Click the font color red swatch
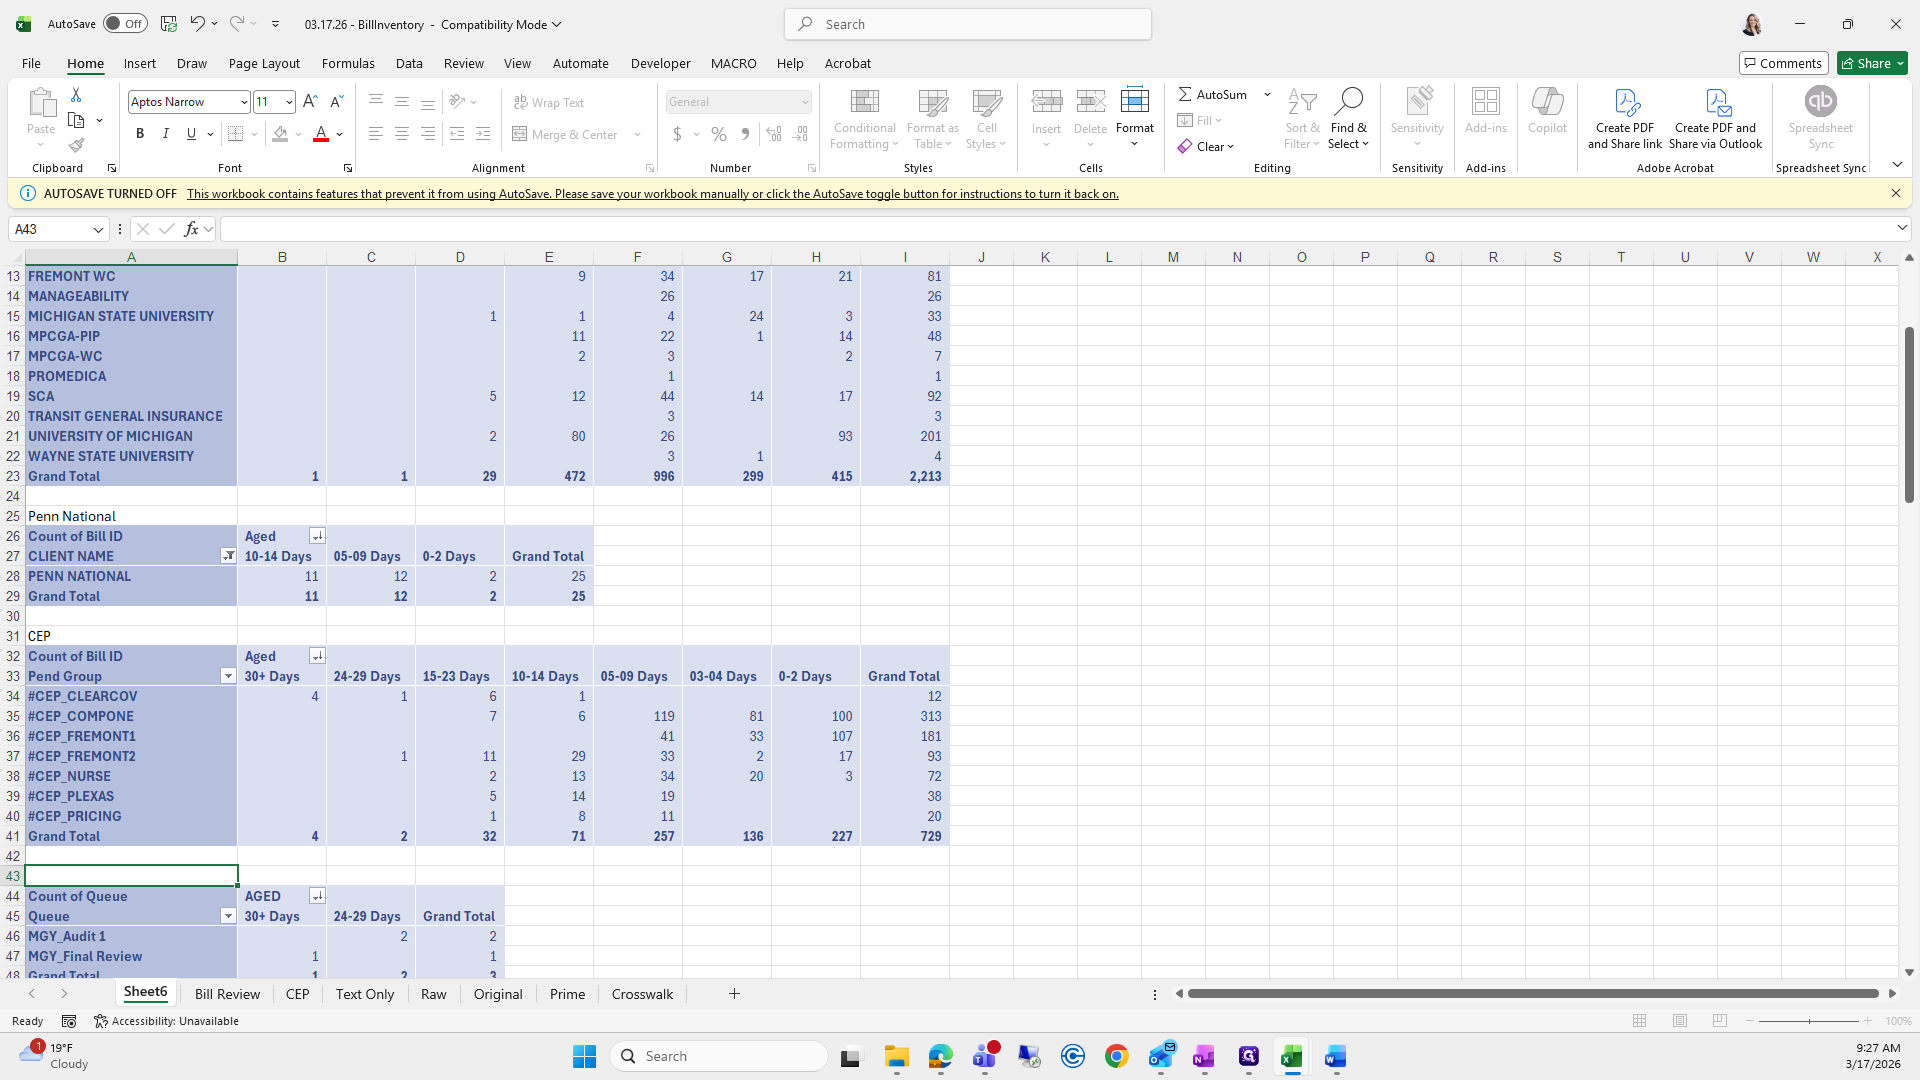The height and width of the screenshot is (1080, 1920). pos(321,134)
